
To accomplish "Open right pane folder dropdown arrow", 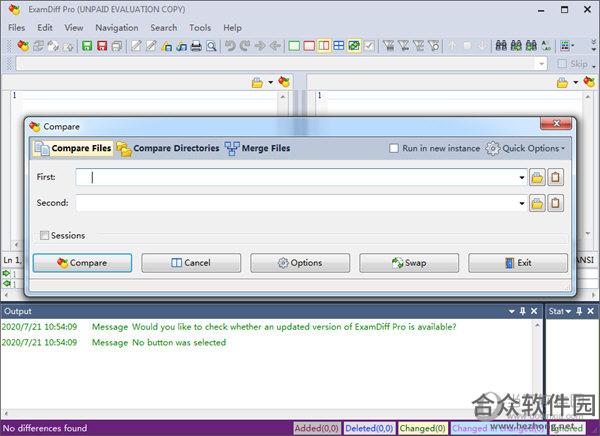I will pos(576,82).
